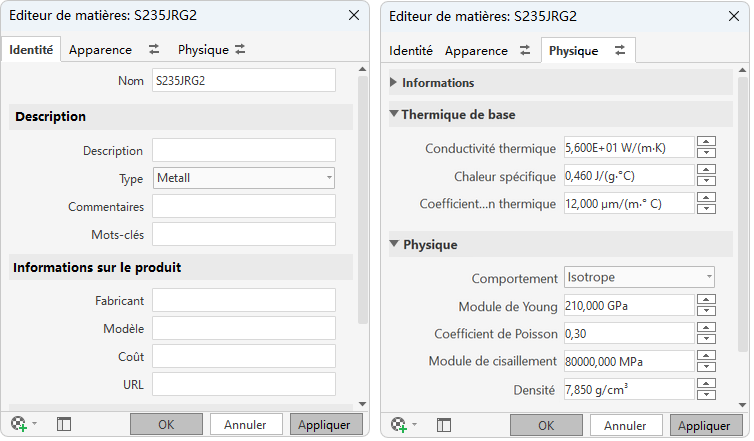Close the left Editeur de matières window
Image resolution: width=754 pixels, height=441 pixels.
354,15
